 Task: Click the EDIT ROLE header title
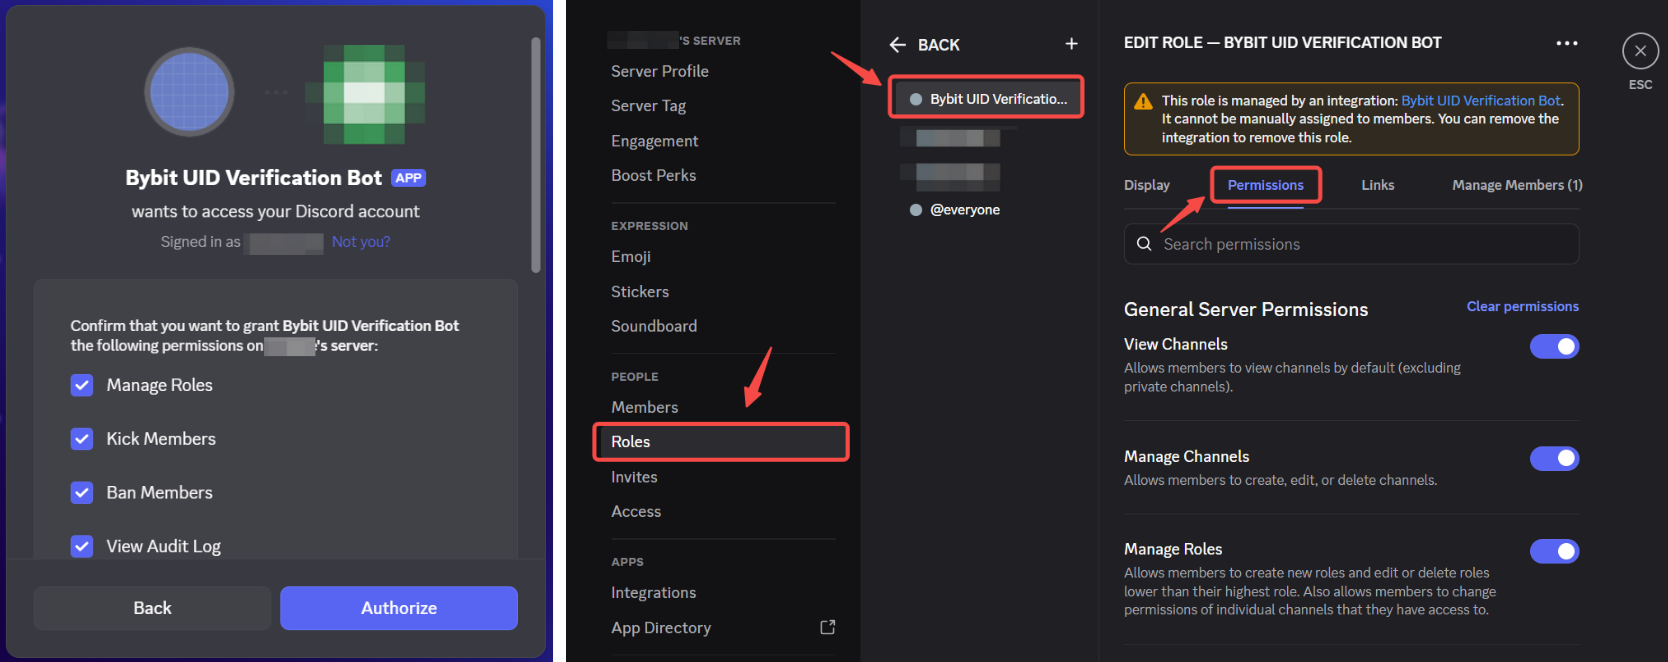coord(1283,43)
